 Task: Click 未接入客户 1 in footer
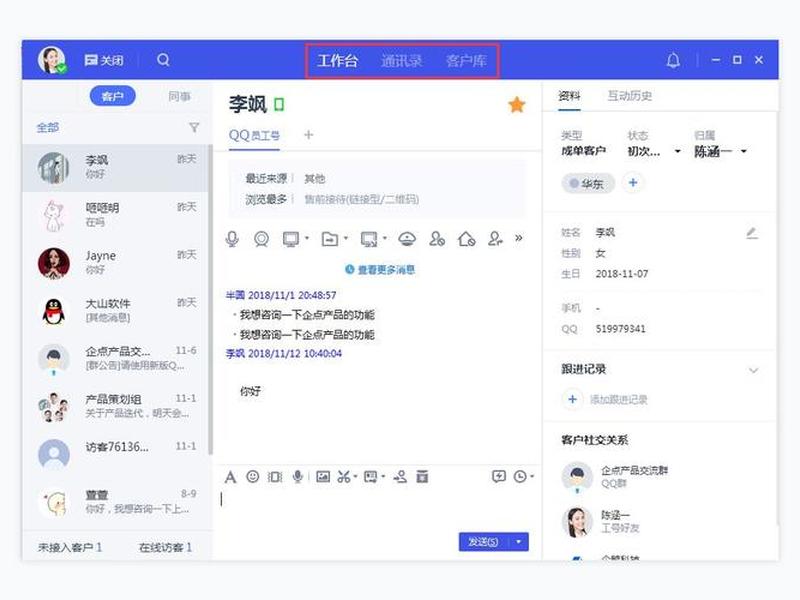click(x=70, y=547)
